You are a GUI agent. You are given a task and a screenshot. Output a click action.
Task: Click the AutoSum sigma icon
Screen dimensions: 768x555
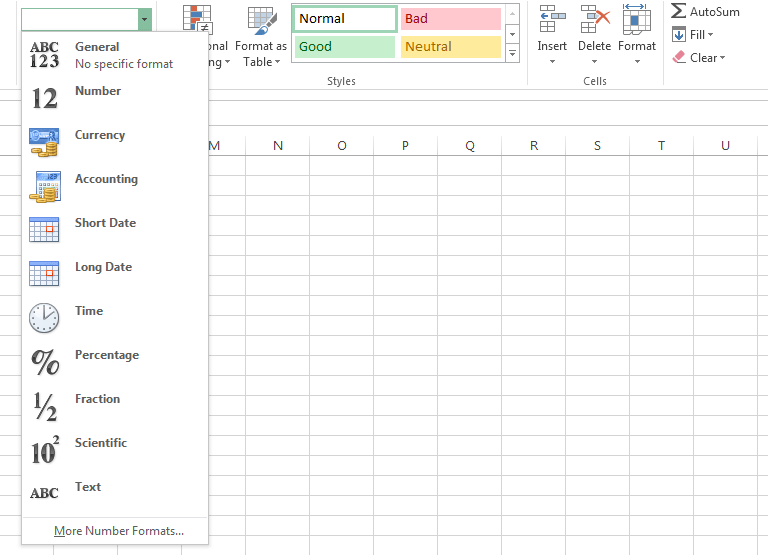point(678,11)
